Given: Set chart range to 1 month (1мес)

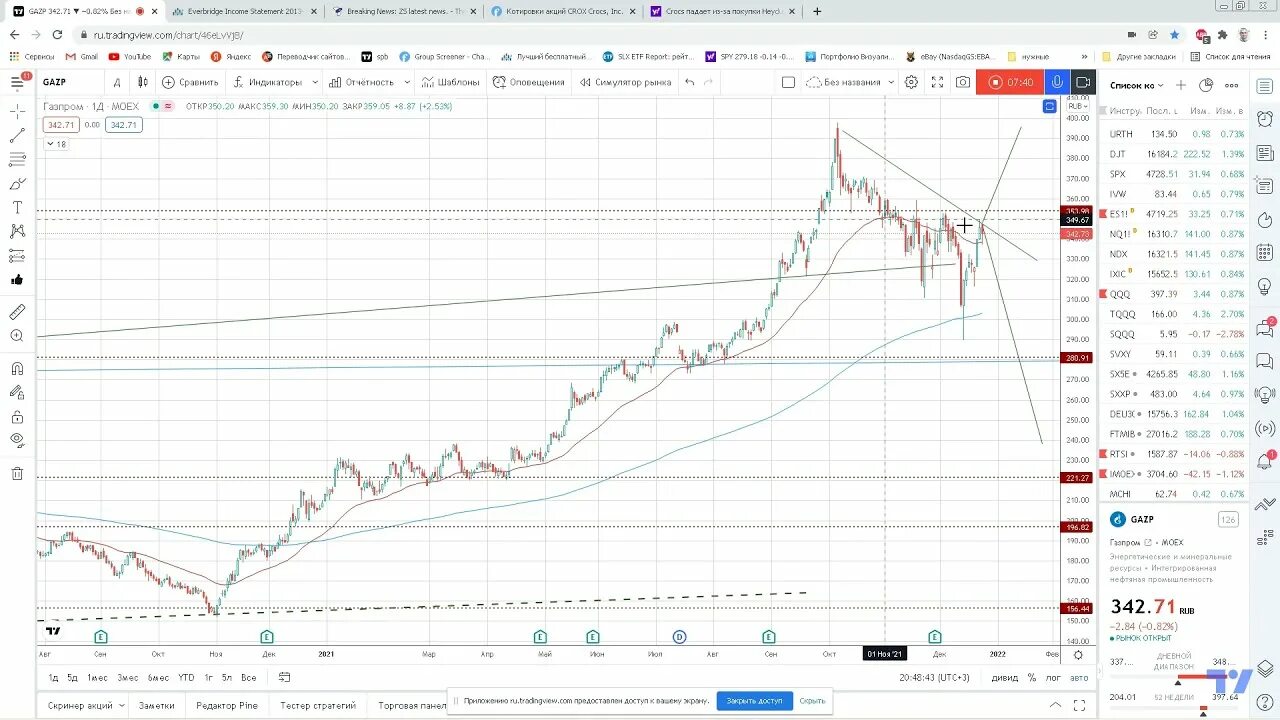Looking at the screenshot, I should coord(97,677).
